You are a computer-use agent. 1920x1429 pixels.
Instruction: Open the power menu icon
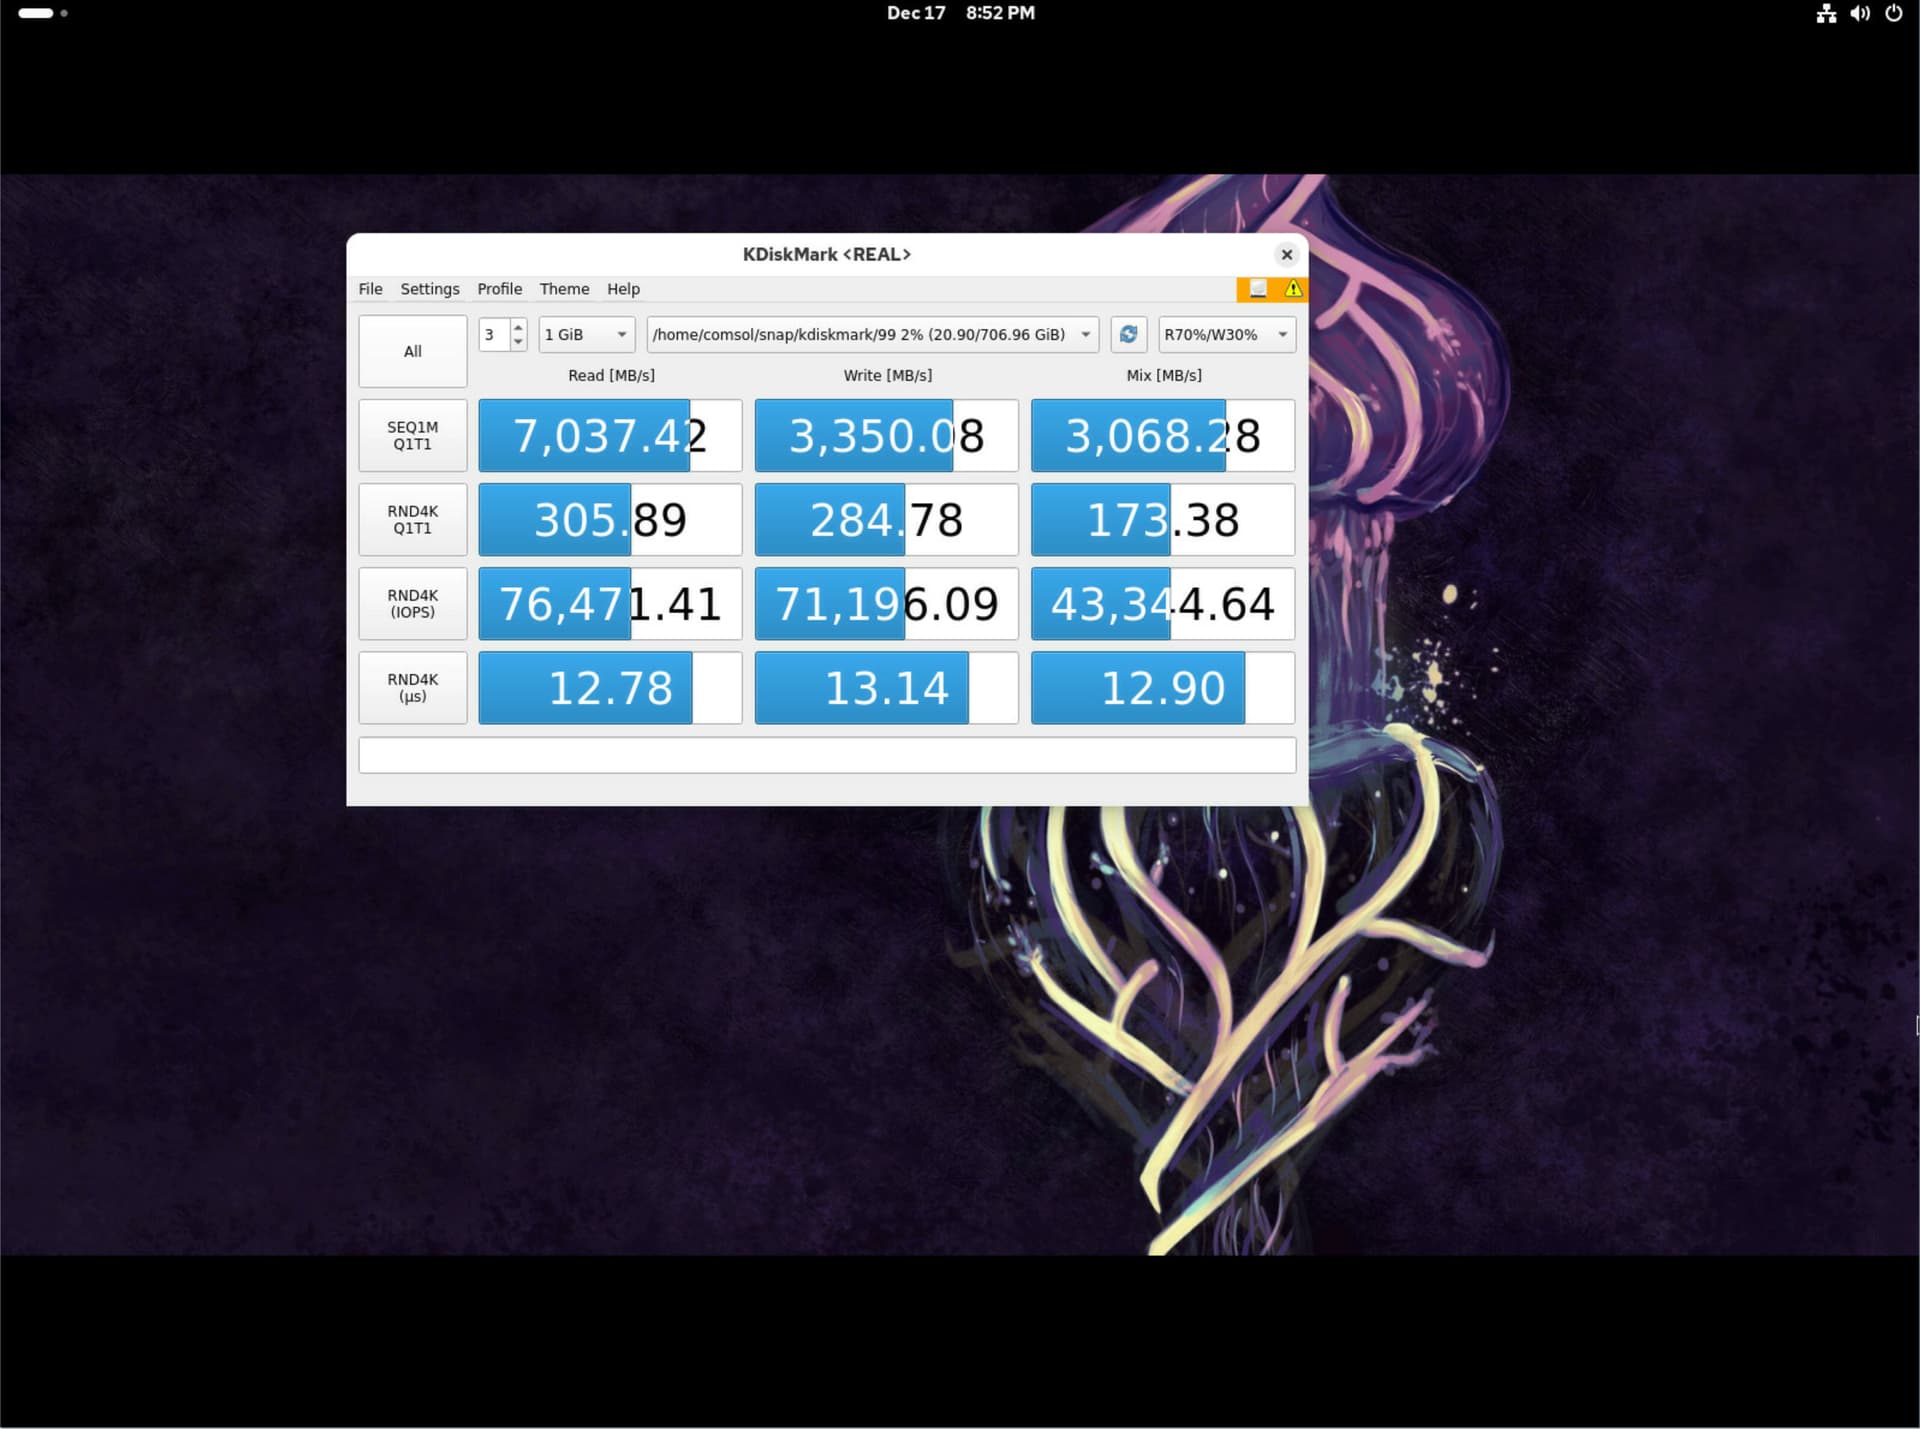click(x=1893, y=13)
